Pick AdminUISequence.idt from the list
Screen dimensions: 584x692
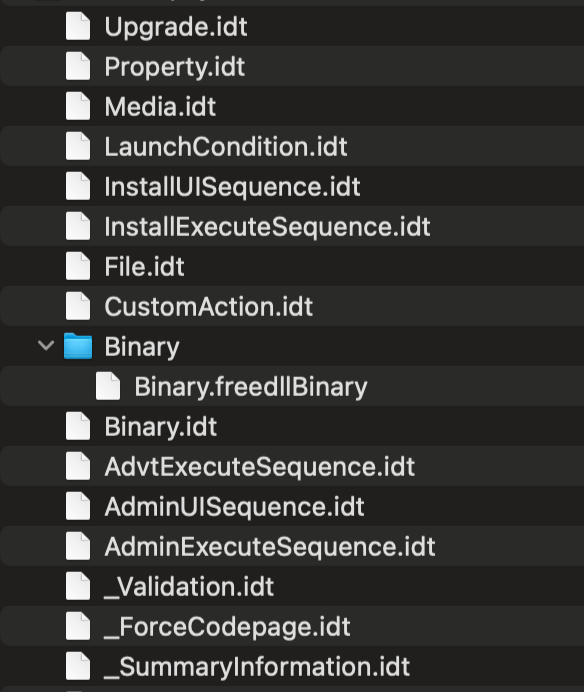[x=234, y=507]
